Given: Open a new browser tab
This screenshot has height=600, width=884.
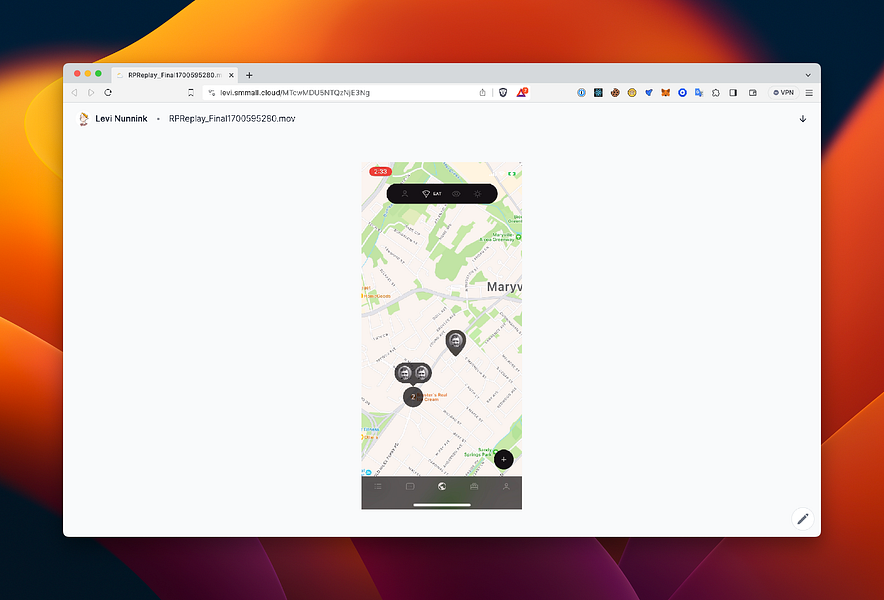Looking at the screenshot, I should tap(249, 75).
